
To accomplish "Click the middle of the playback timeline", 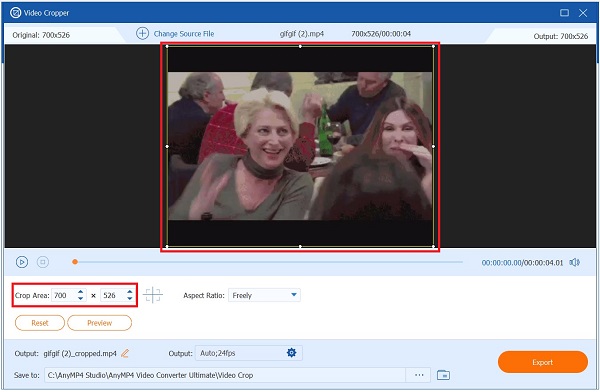I will 267,262.
